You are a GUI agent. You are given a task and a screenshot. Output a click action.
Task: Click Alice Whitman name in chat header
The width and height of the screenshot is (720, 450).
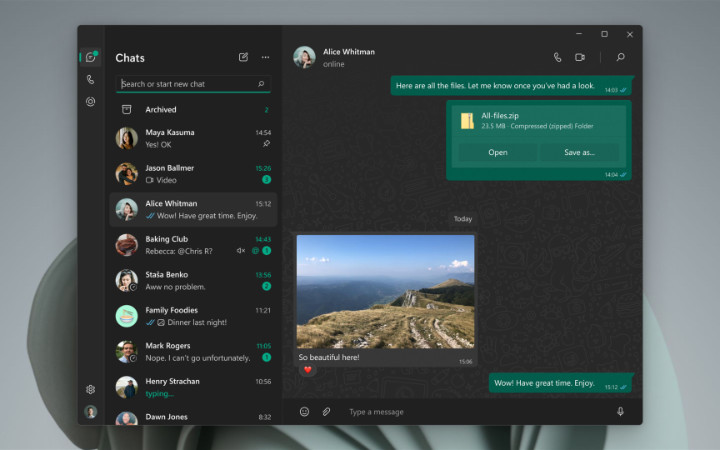click(349, 52)
